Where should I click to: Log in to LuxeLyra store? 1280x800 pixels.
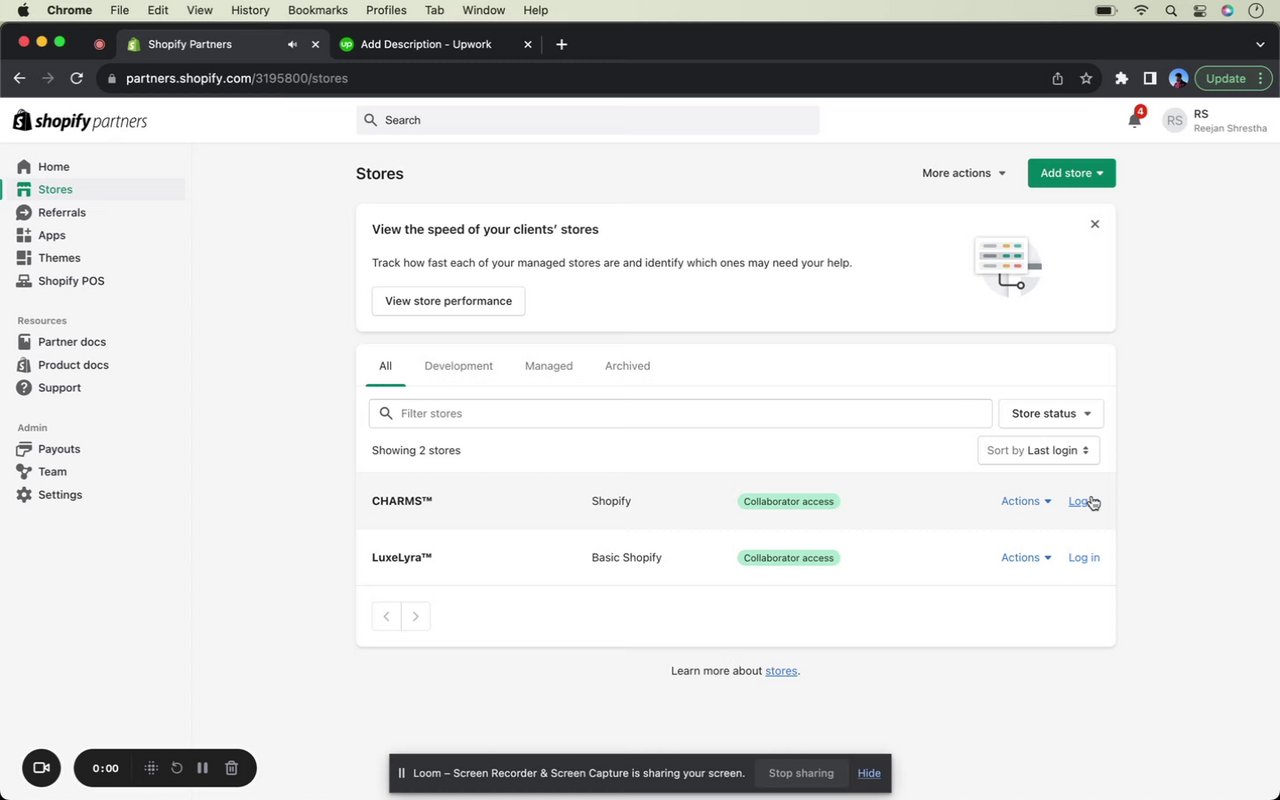[x=1084, y=558]
